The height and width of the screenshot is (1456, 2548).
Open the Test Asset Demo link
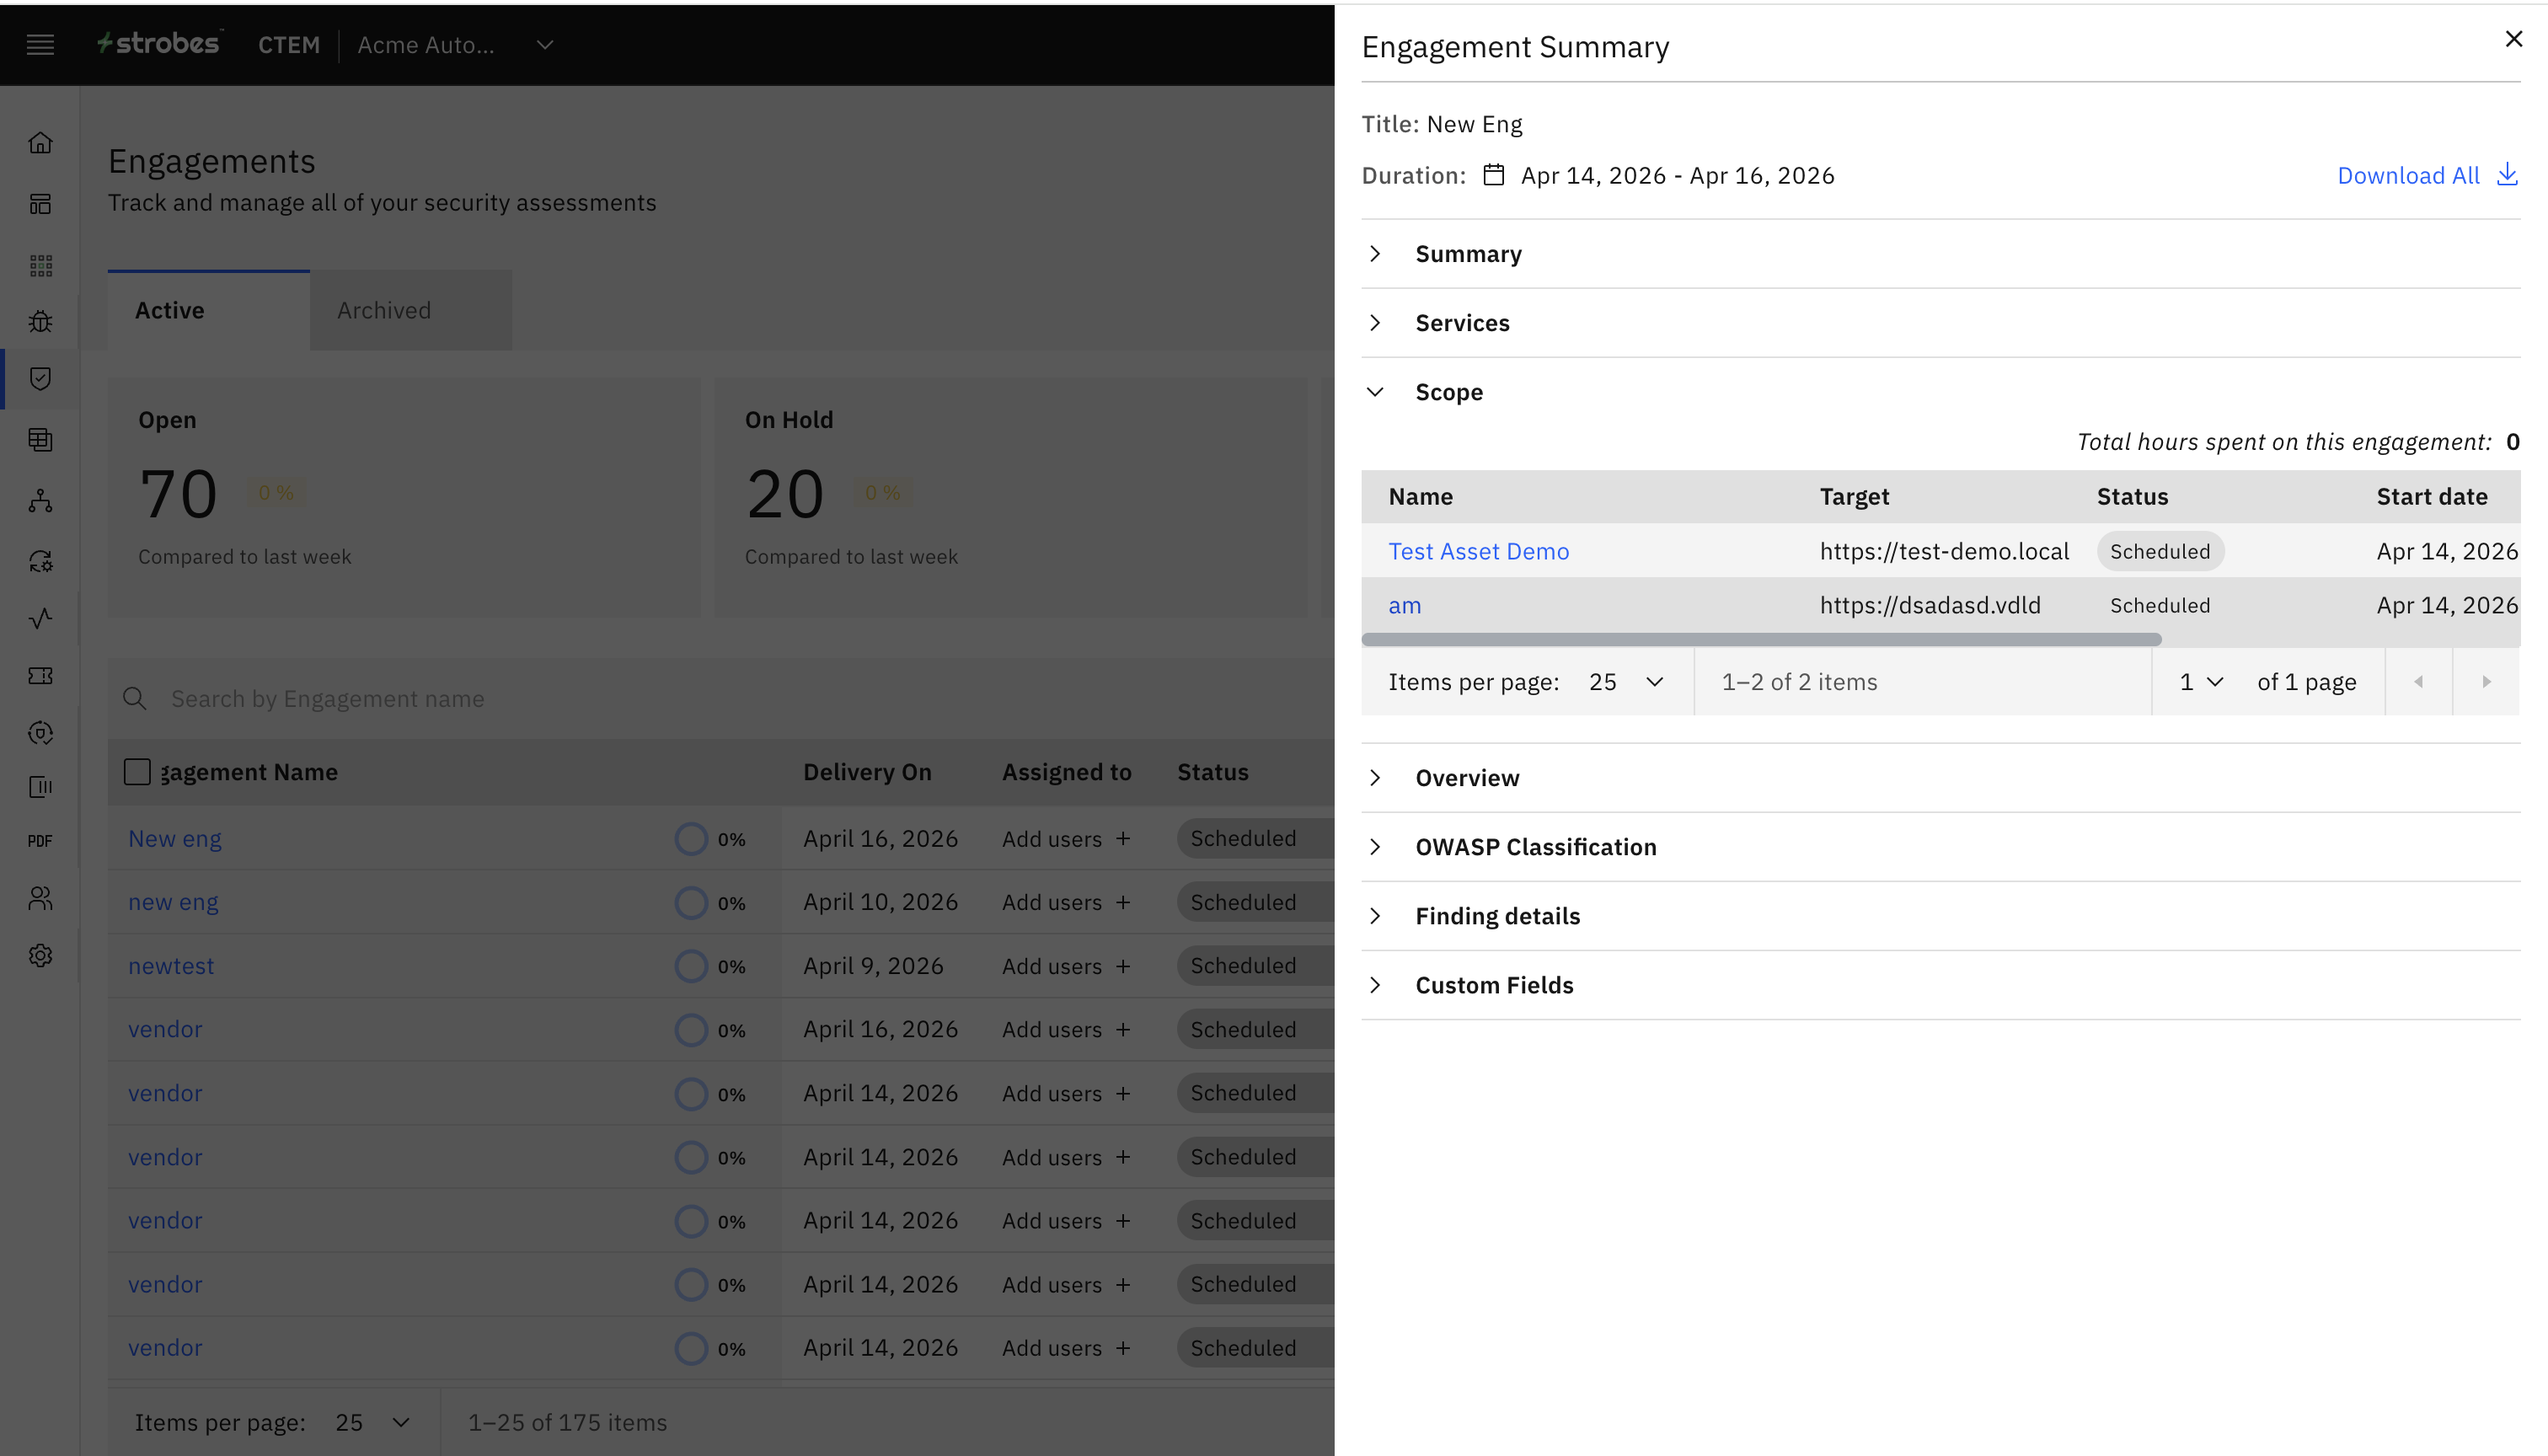(1478, 552)
